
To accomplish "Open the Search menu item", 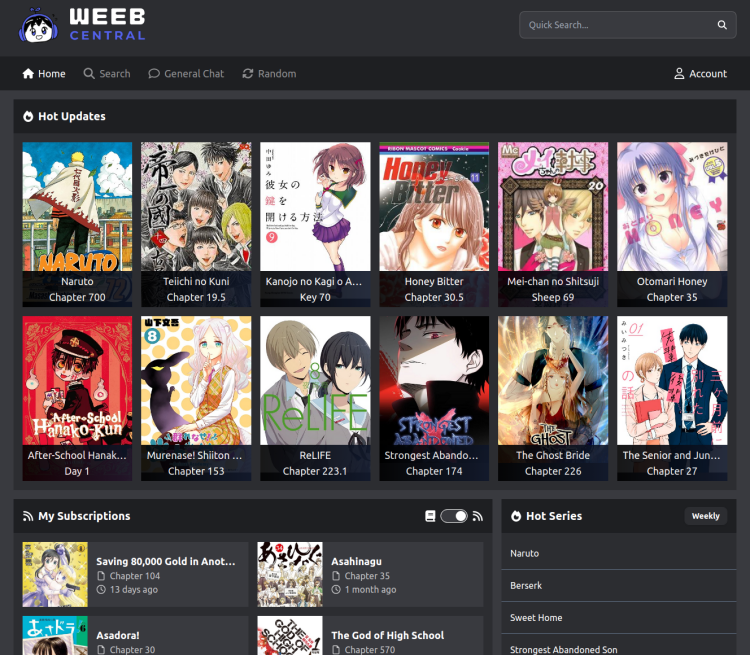I will (107, 74).
